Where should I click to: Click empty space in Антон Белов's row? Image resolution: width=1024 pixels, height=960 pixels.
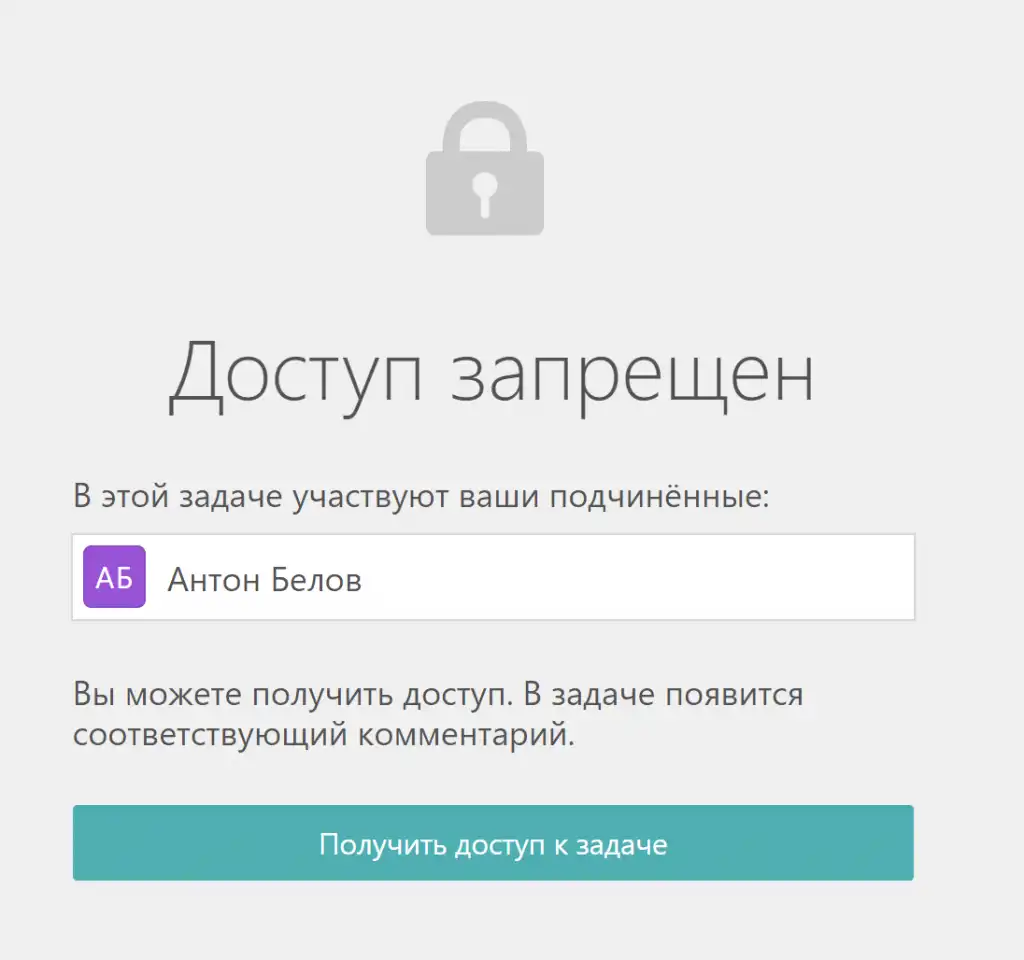(637, 577)
